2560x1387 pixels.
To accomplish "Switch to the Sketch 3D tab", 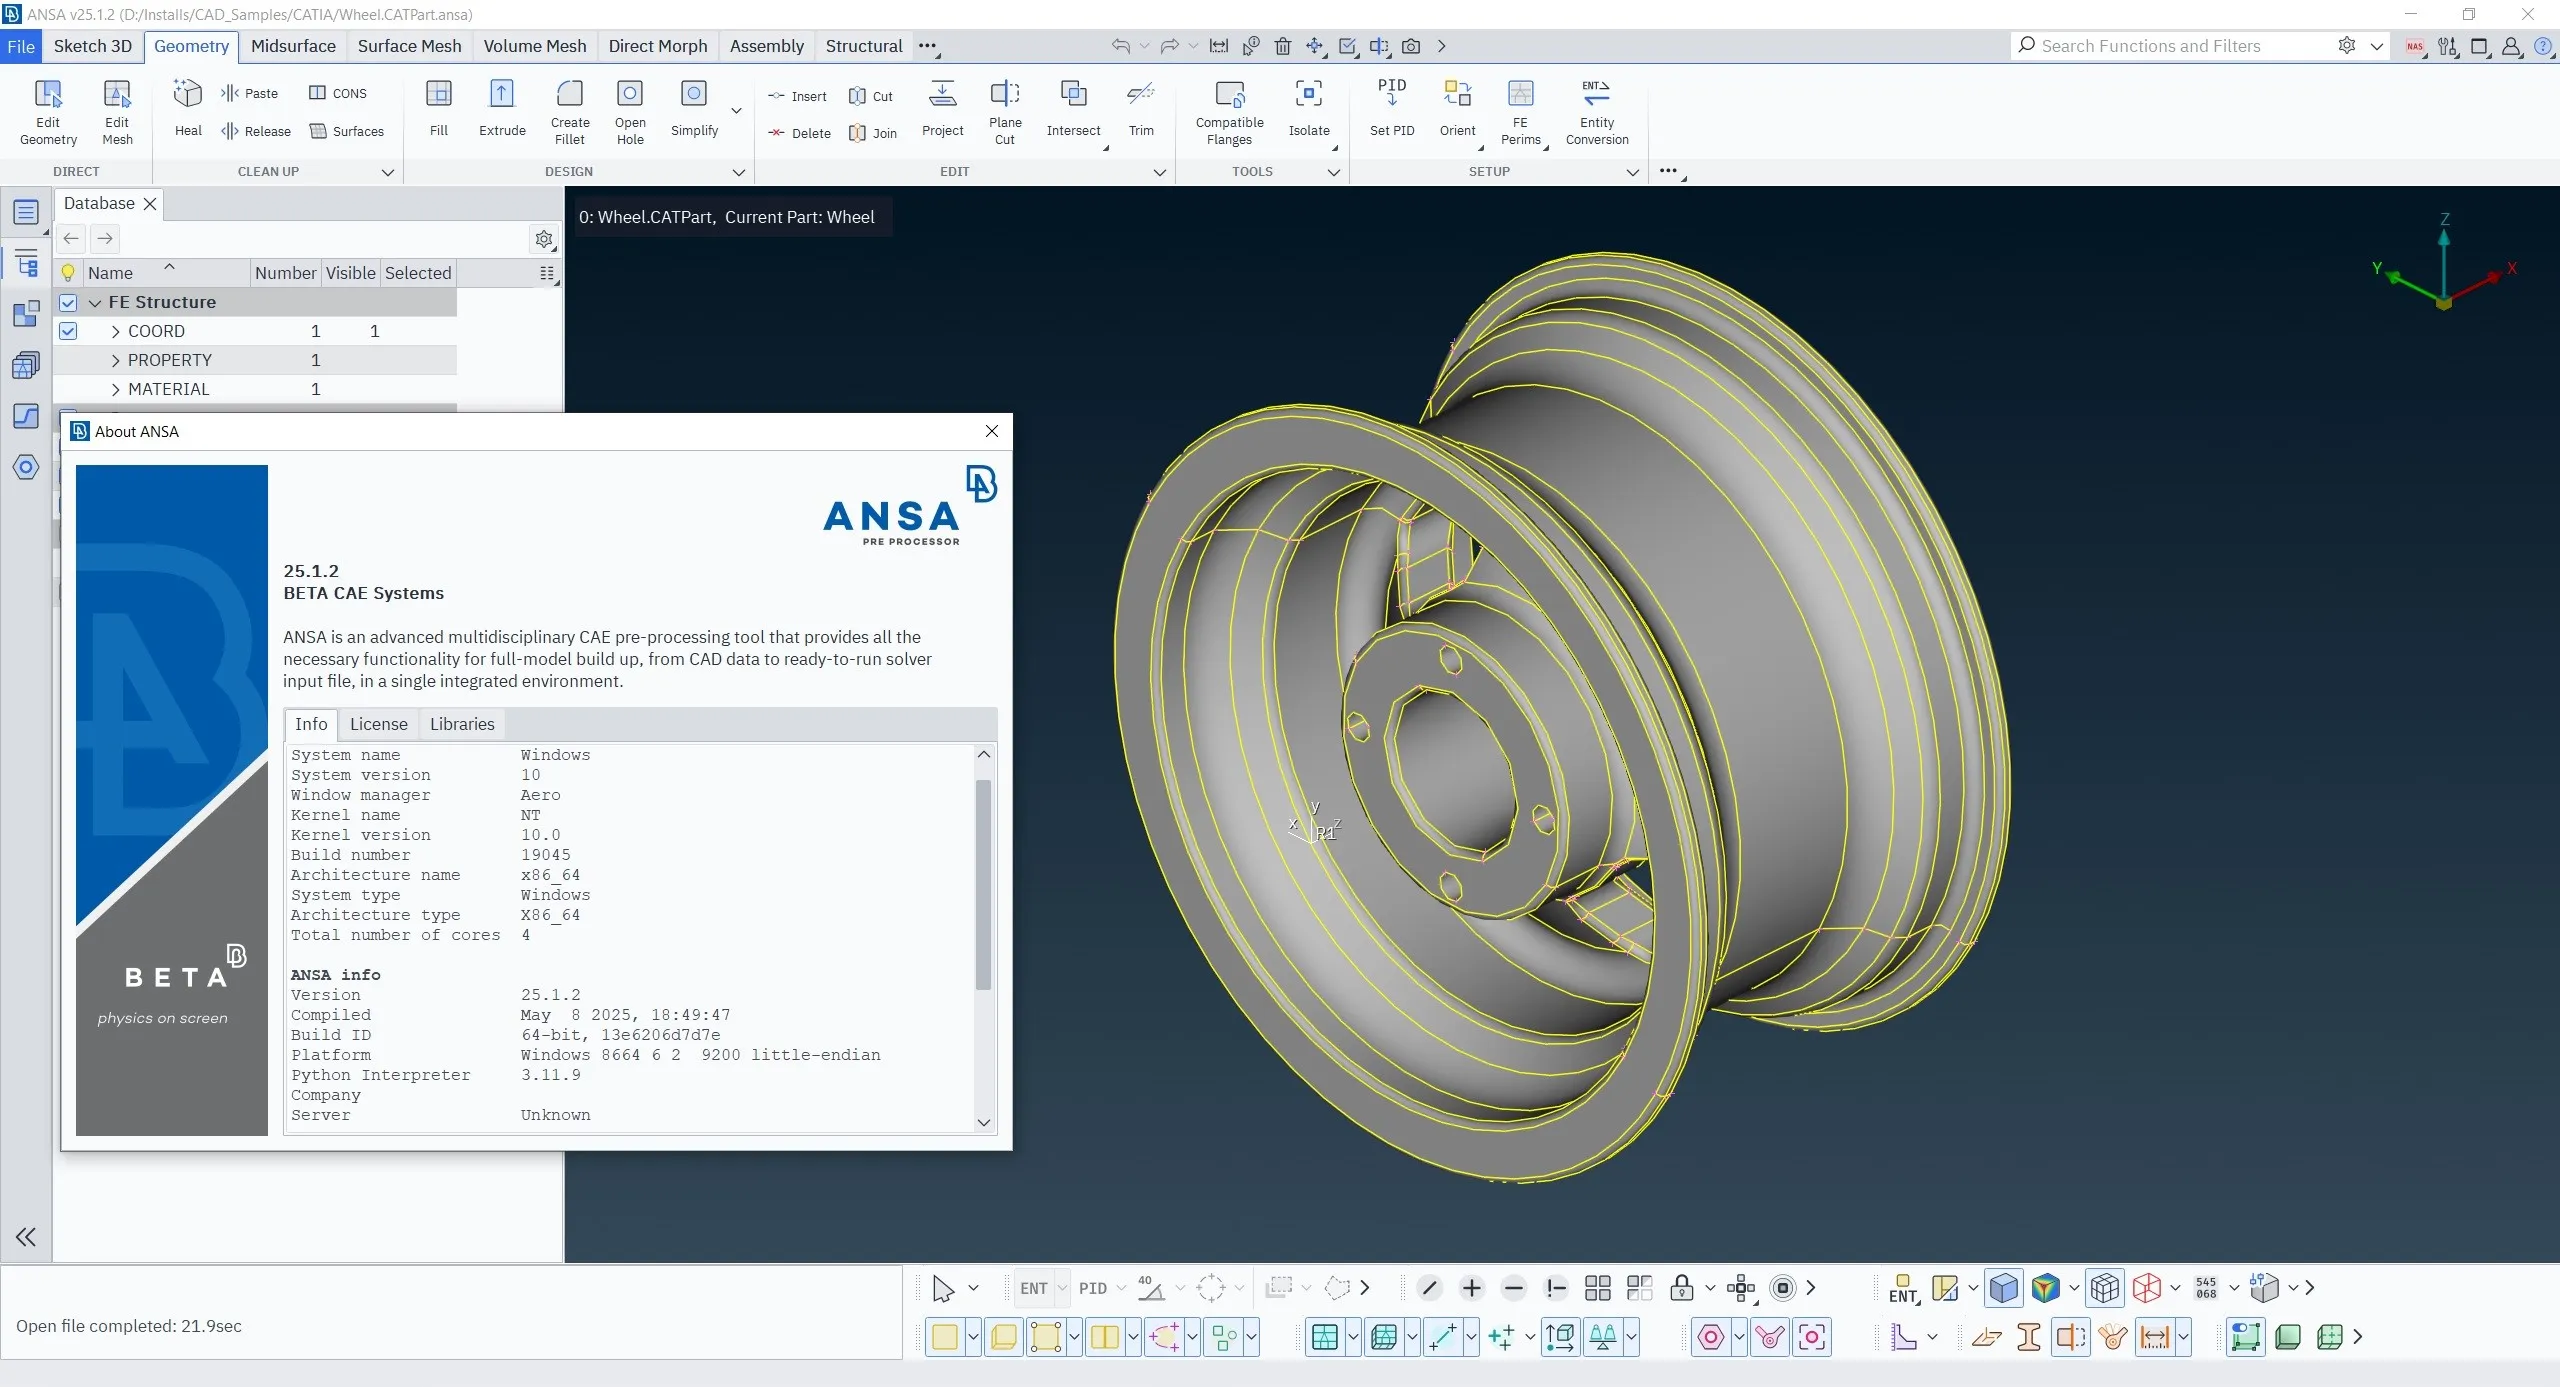I will point(92,46).
